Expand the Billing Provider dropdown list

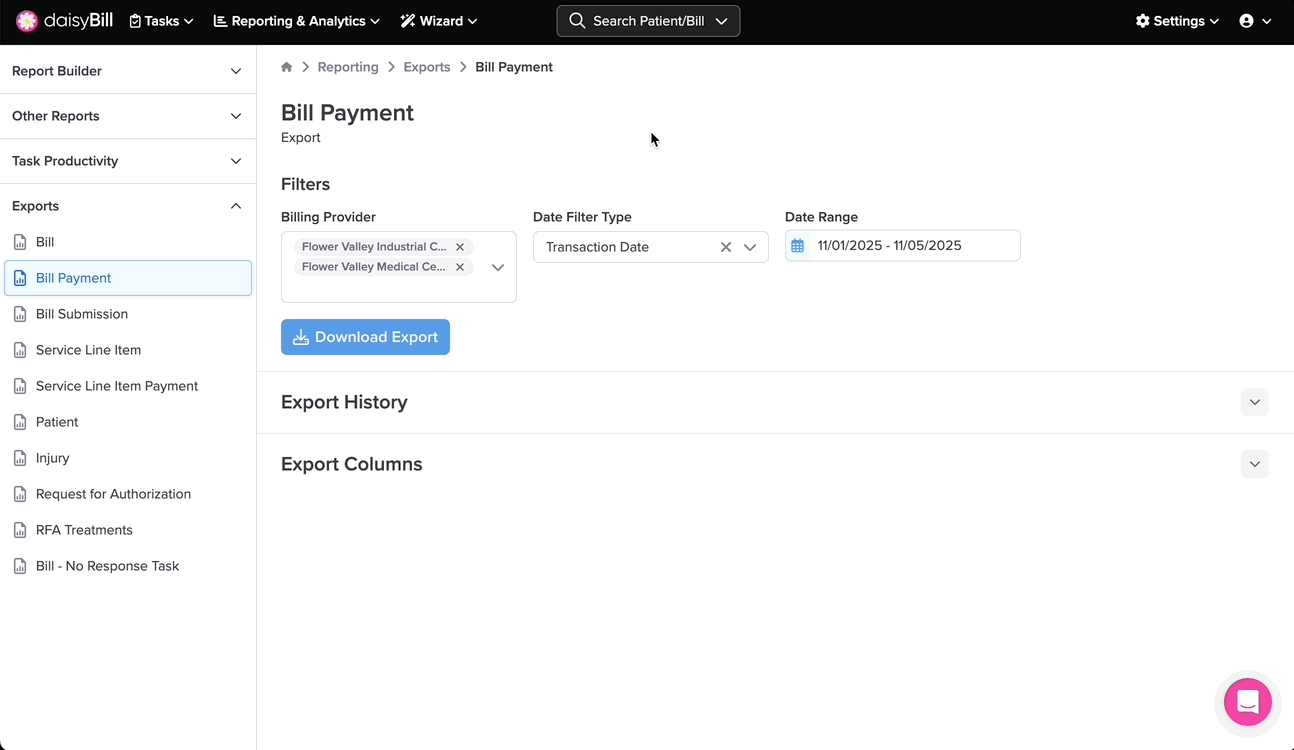click(x=497, y=267)
